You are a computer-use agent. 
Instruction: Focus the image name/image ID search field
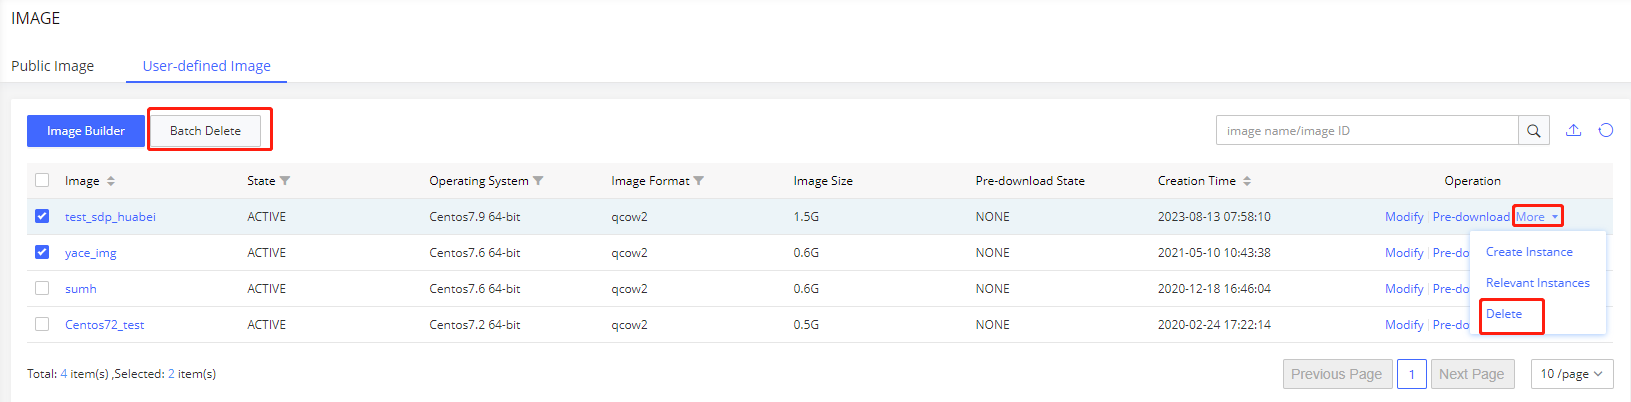click(x=1366, y=131)
